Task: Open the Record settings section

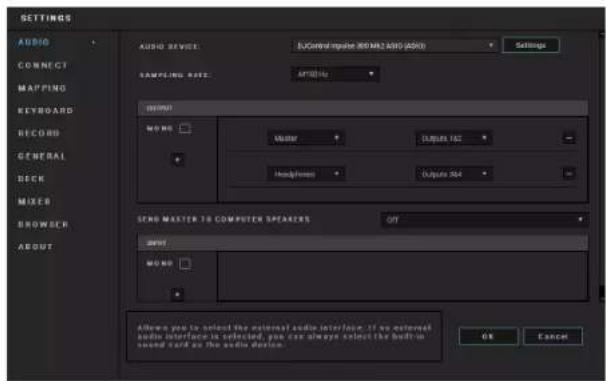Action: (x=39, y=133)
